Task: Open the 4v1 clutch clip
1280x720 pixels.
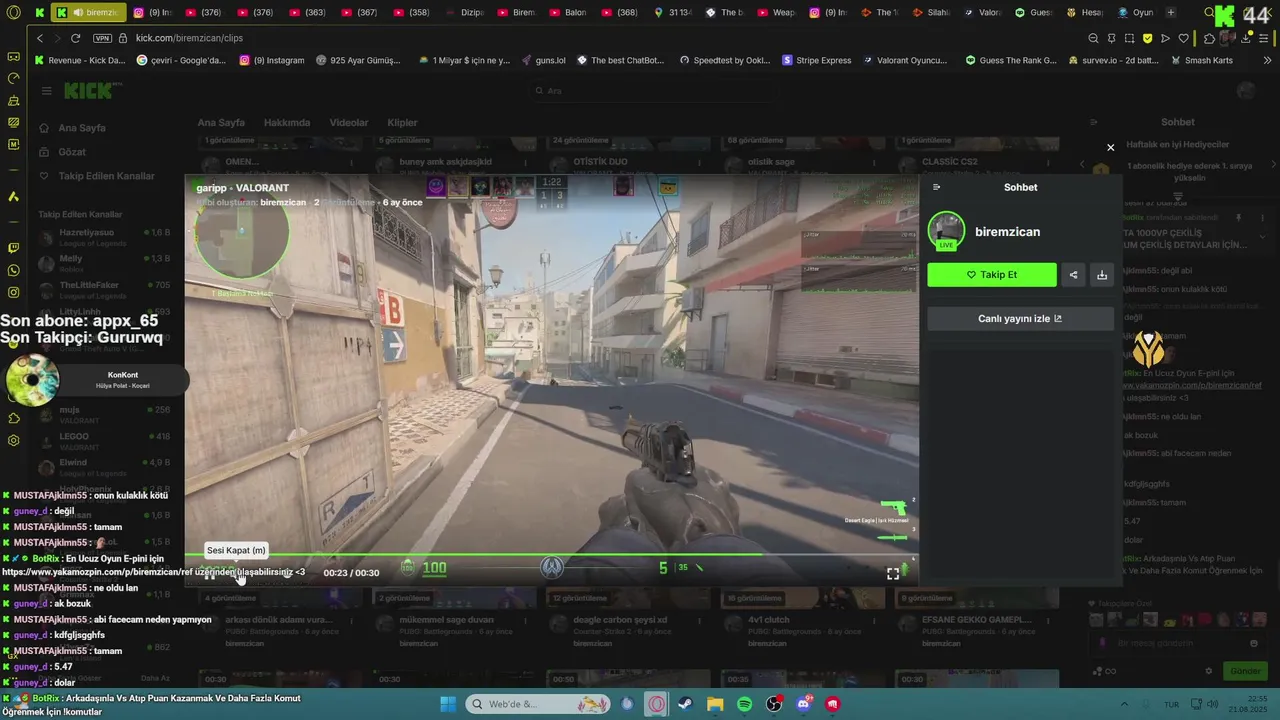Action: [769, 620]
